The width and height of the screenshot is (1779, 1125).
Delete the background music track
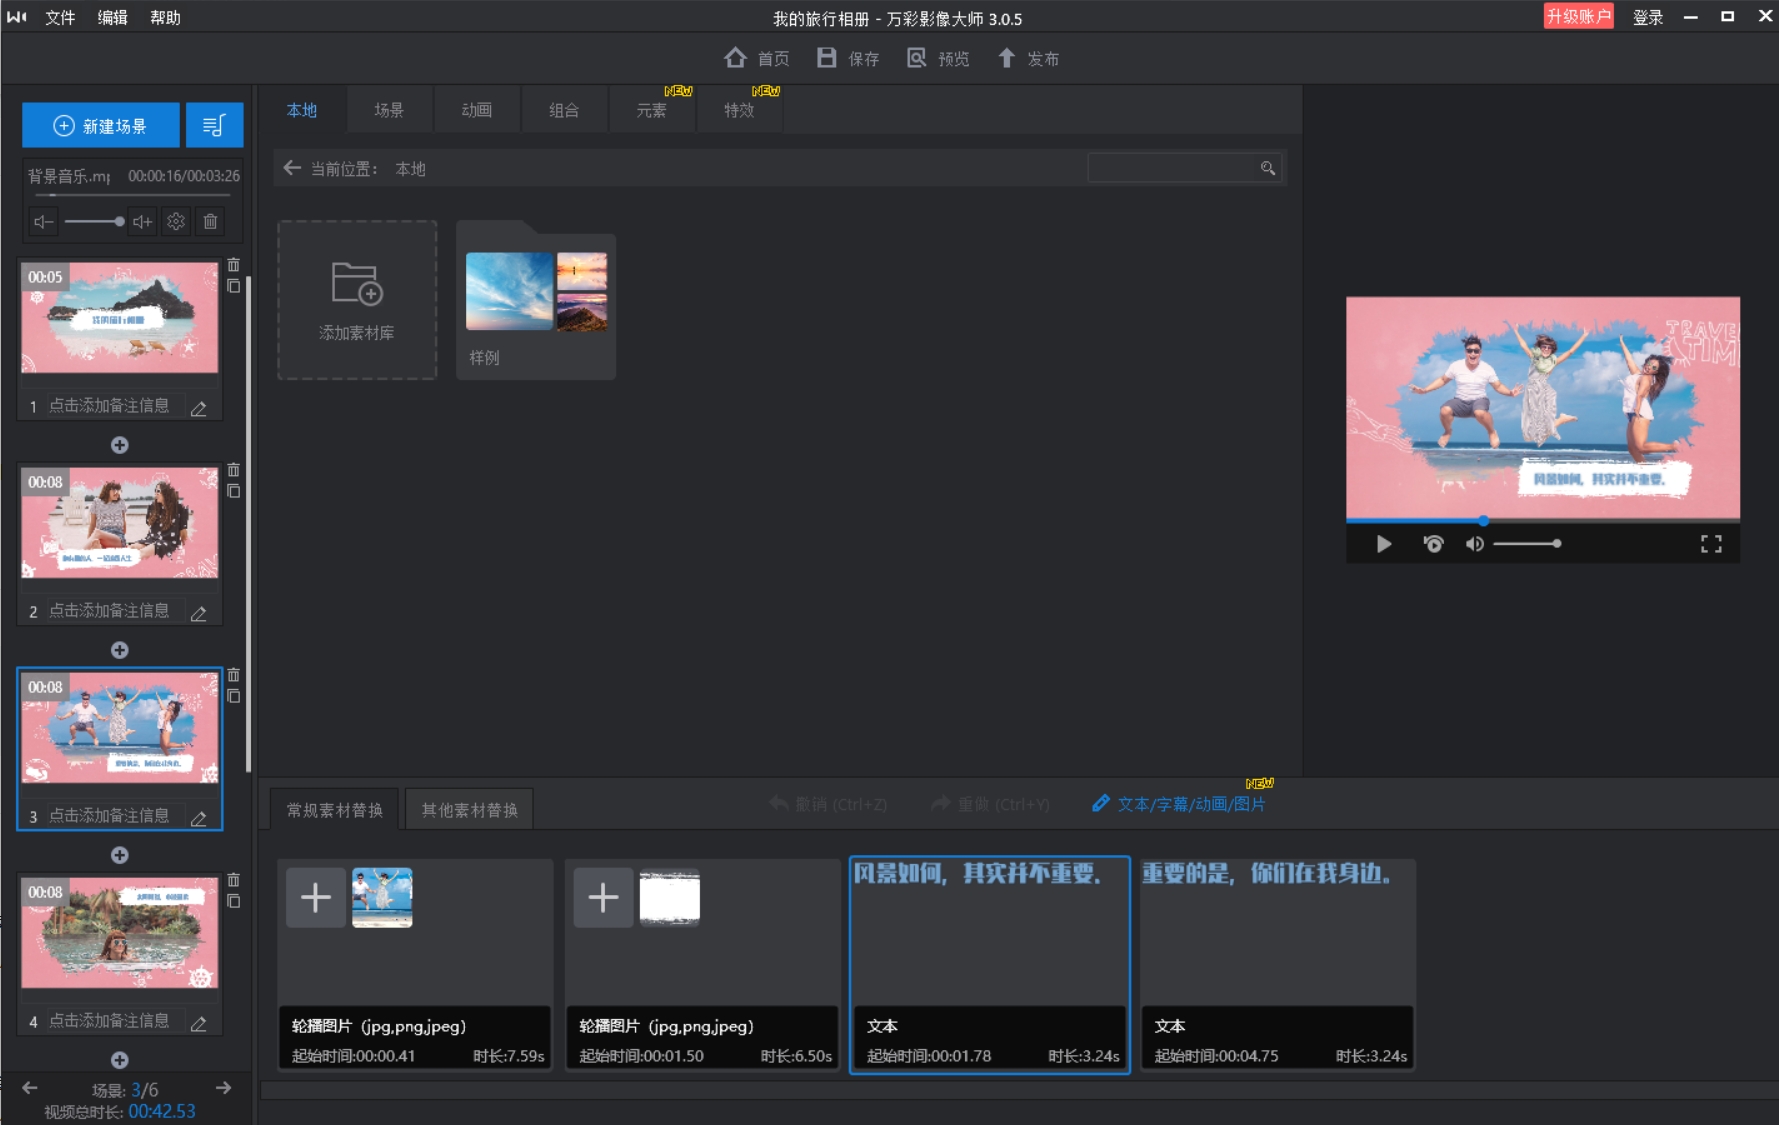click(x=210, y=222)
